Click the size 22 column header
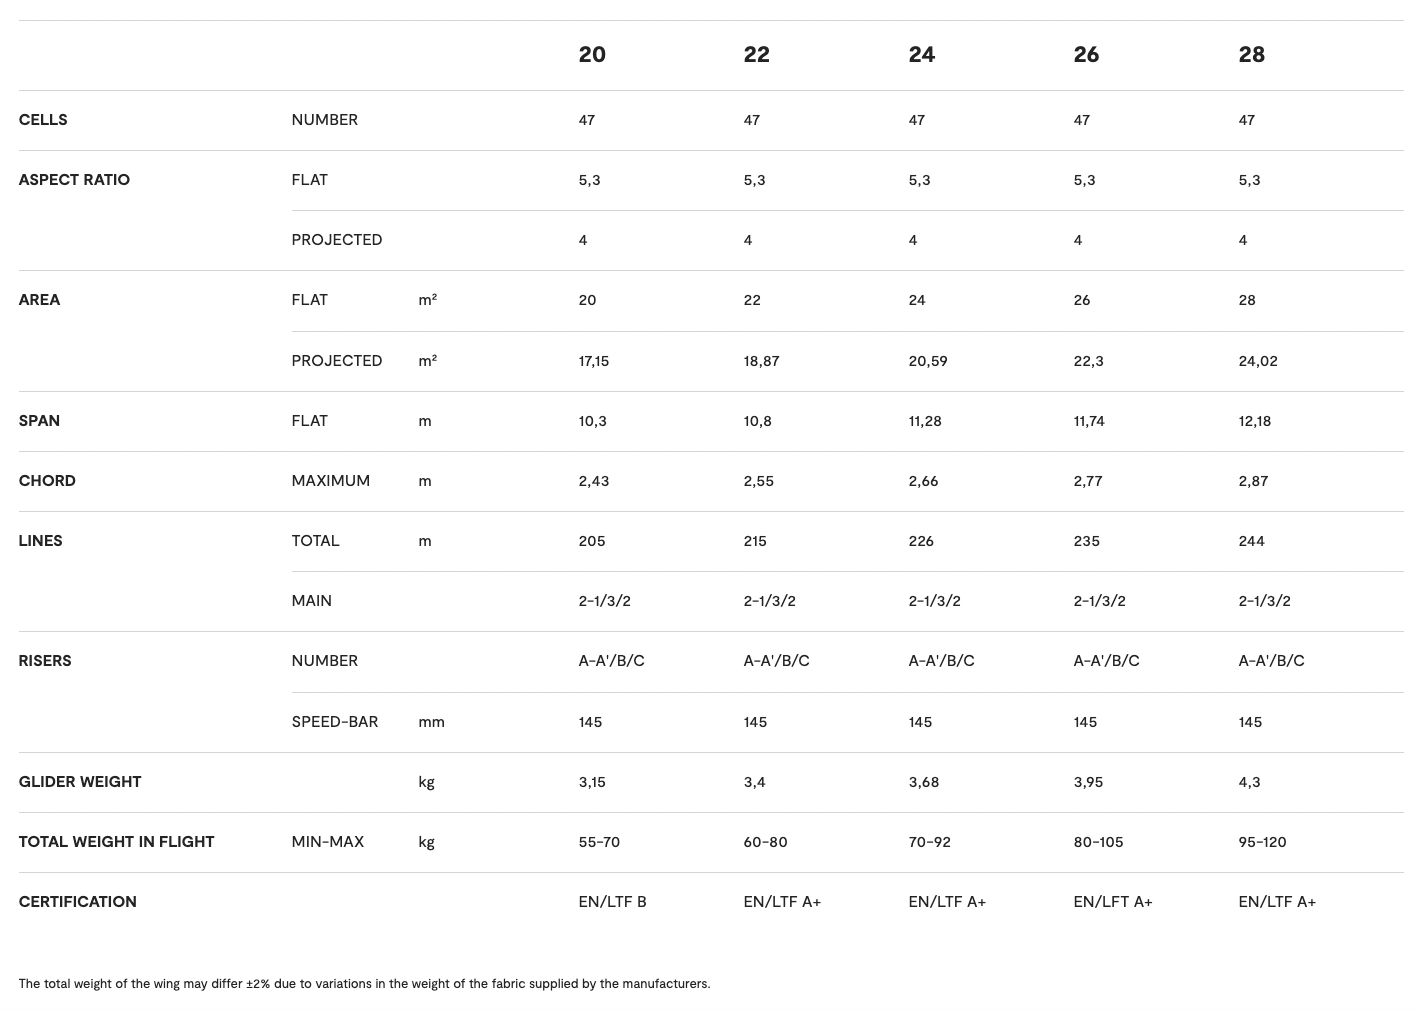1416x1012 pixels. (756, 55)
